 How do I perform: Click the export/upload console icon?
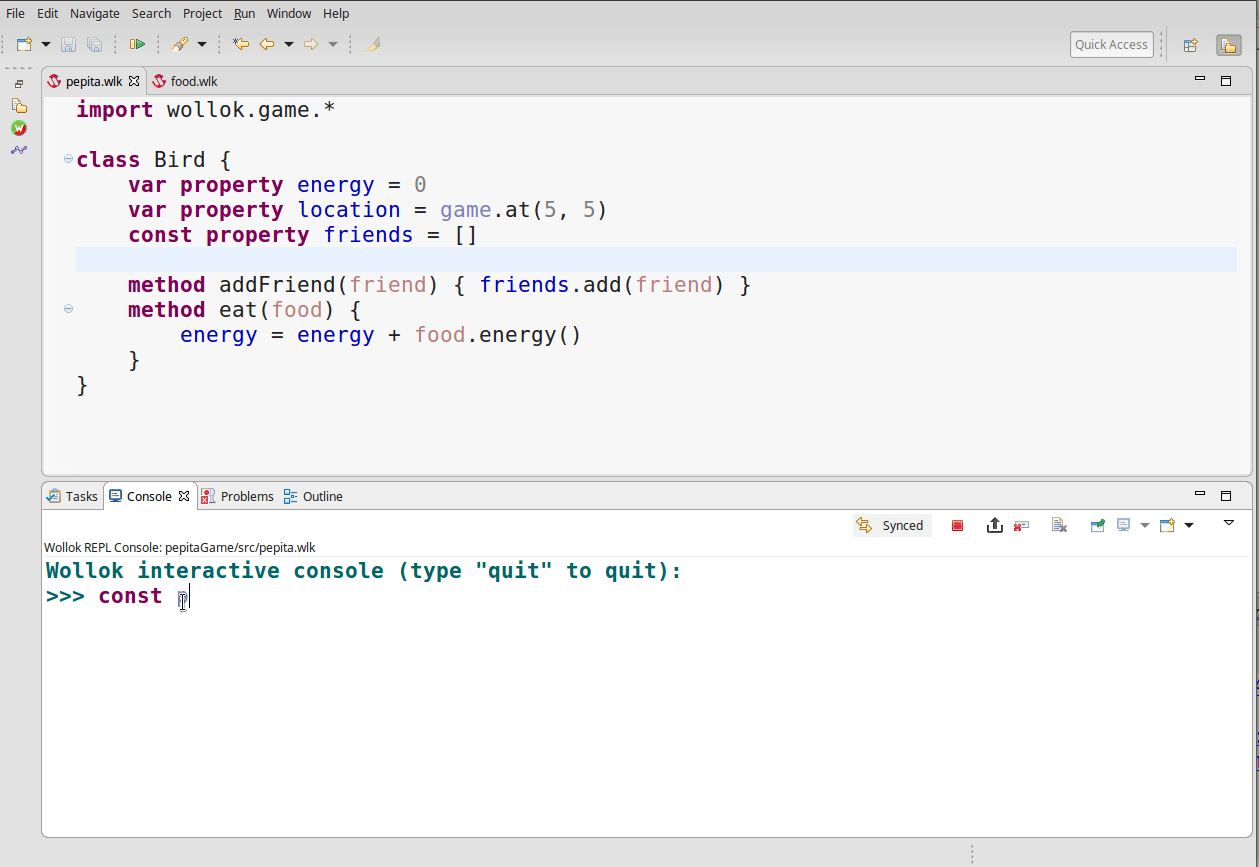[994, 525]
